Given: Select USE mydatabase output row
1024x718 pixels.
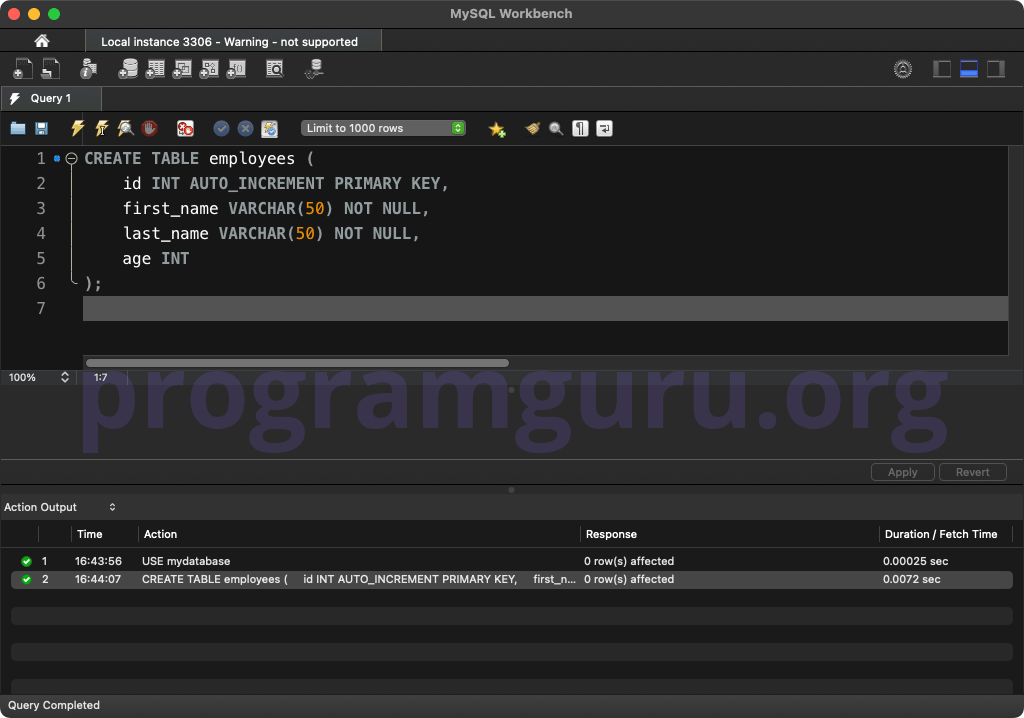Looking at the screenshot, I should pos(512,561).
